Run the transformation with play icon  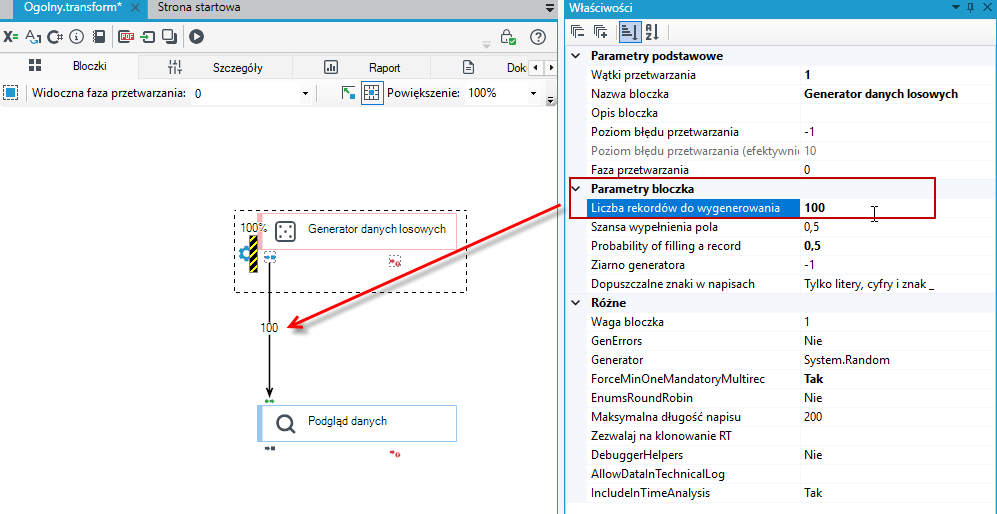196,37
